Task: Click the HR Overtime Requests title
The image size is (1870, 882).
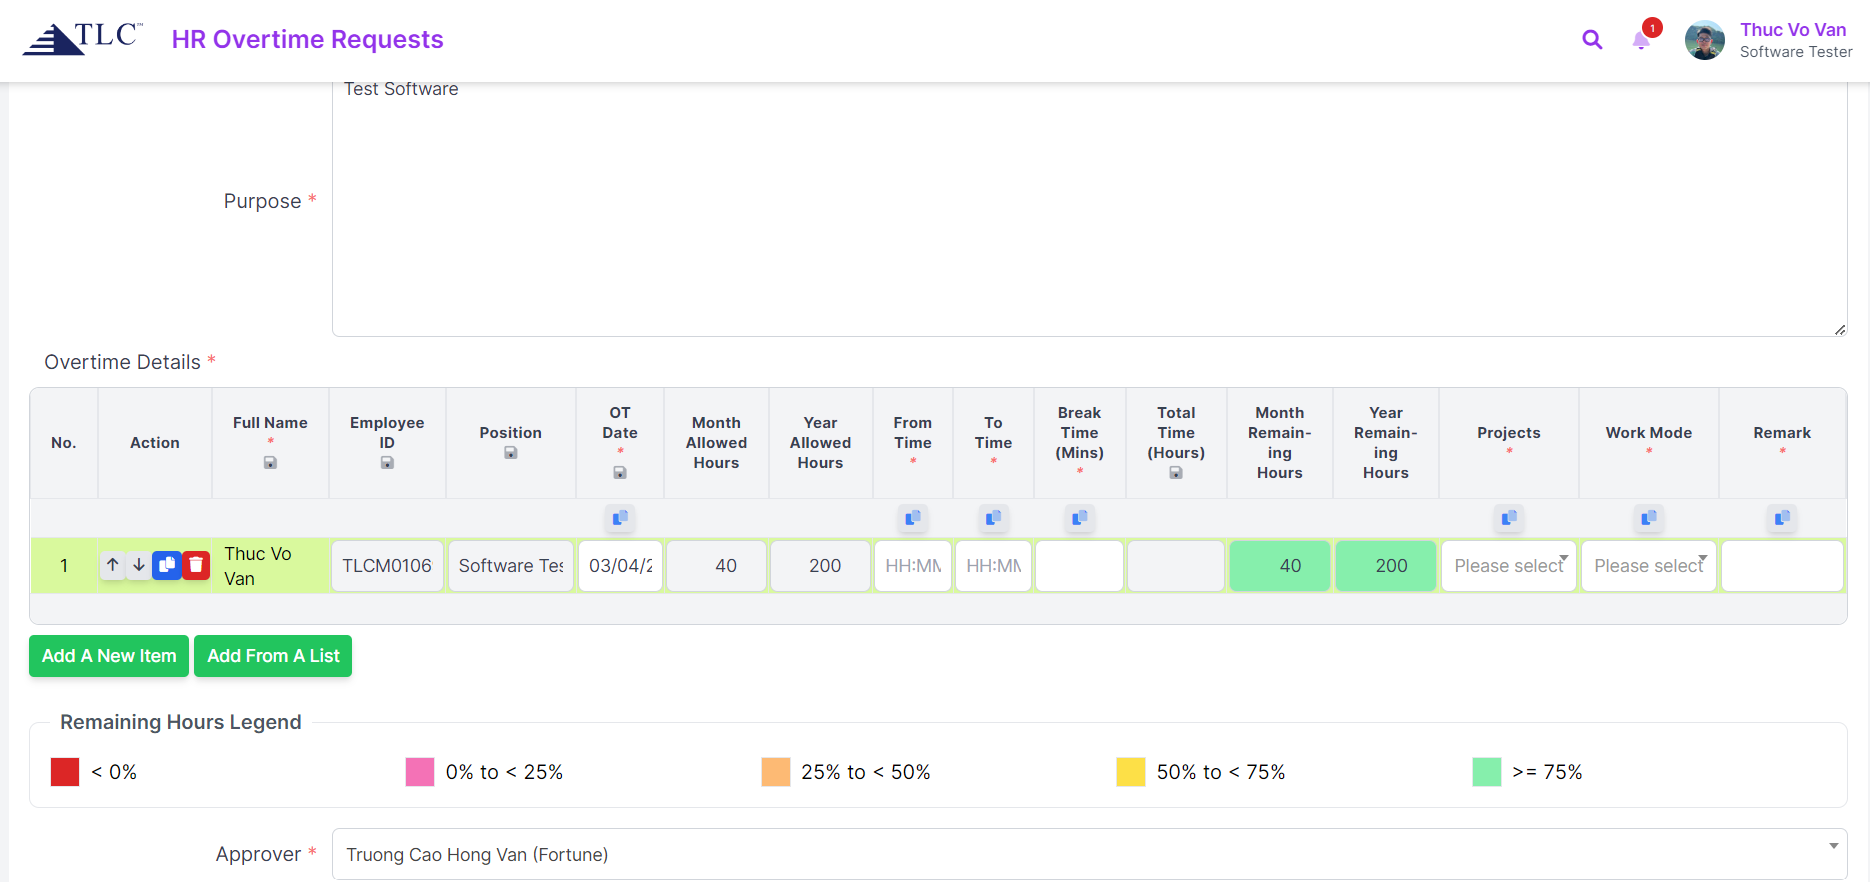Action: [307, 39]
